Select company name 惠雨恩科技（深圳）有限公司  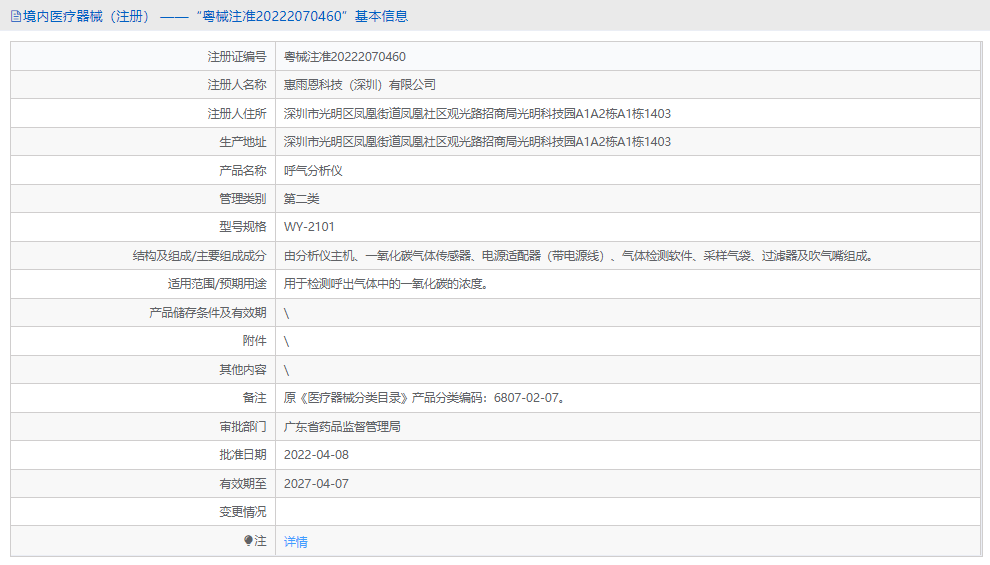360,85
